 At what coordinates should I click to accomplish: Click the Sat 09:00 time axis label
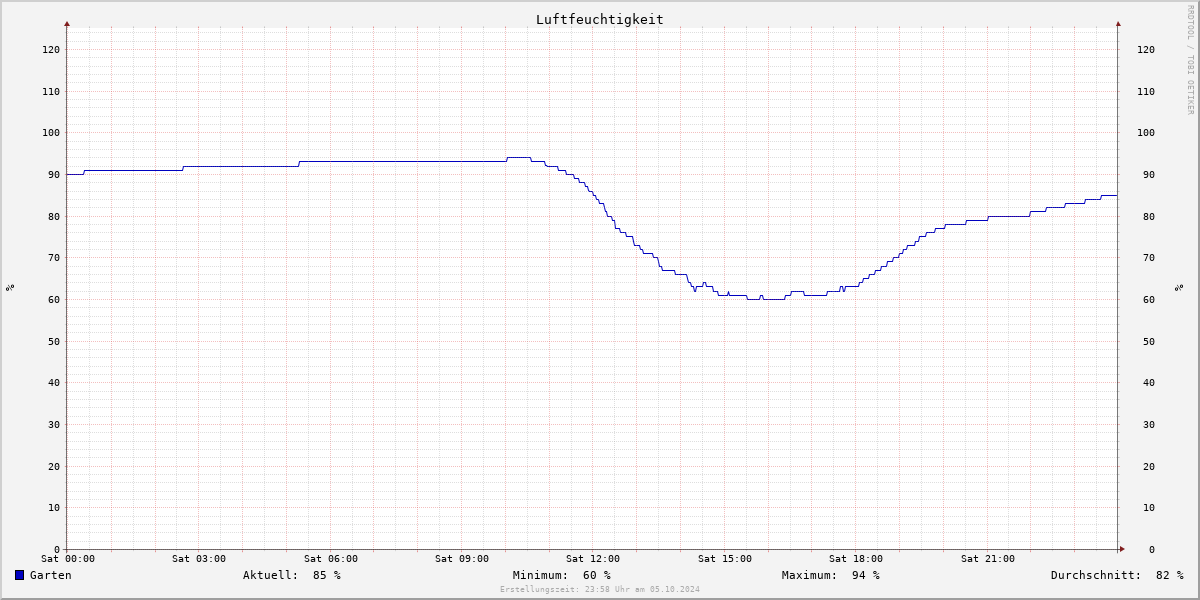(462, 559)
